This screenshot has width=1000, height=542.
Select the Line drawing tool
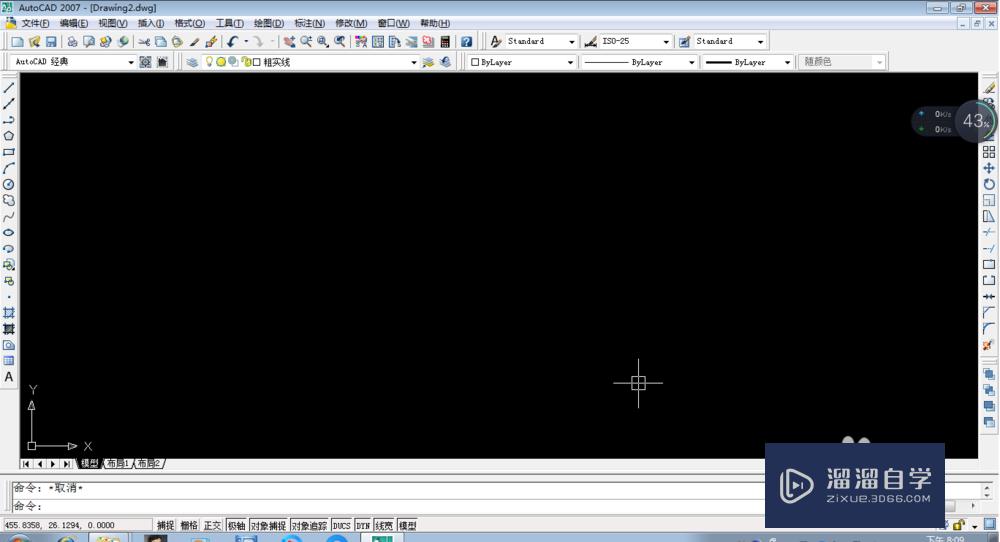coord(9,88)
